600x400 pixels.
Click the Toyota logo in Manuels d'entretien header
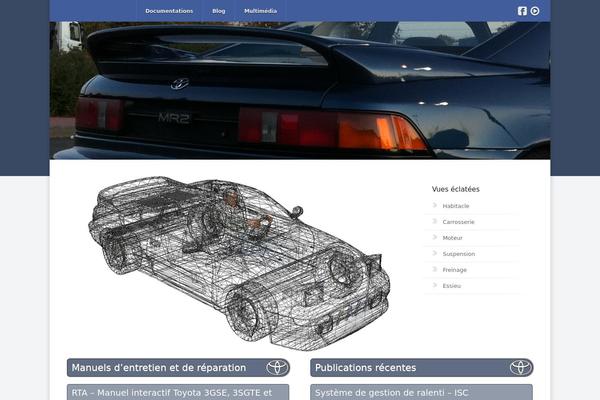[276, 367]
